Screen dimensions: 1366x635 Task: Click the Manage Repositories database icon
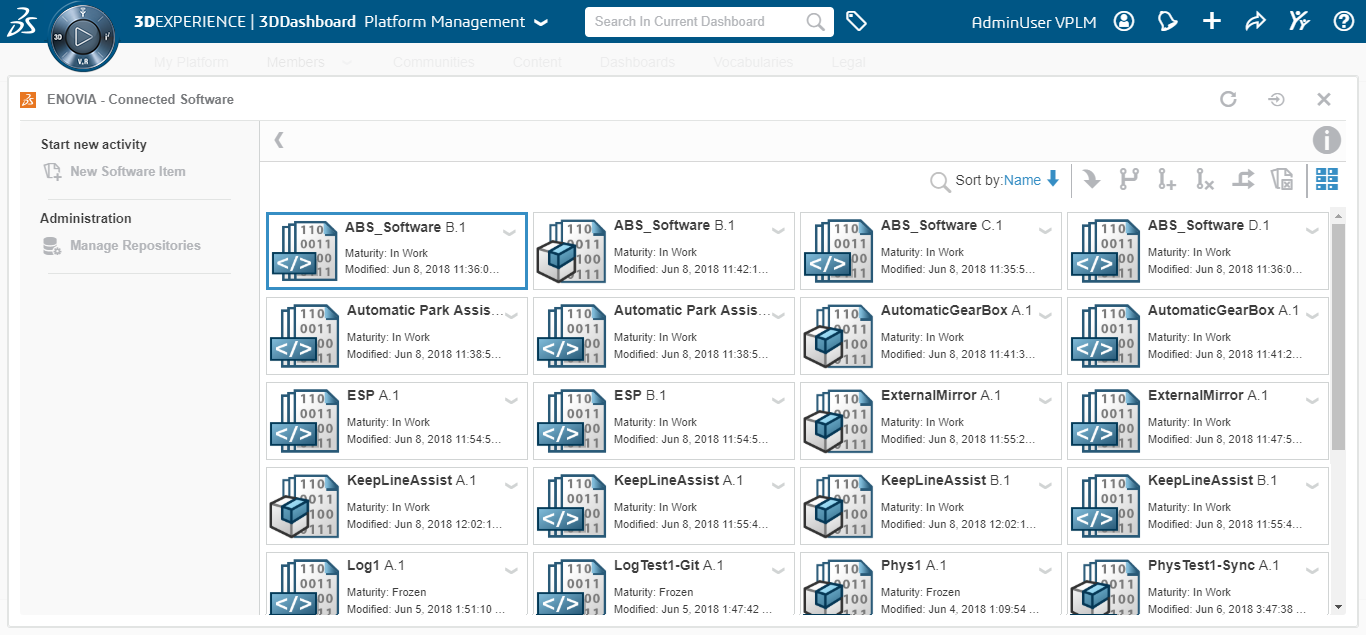(x=52, y=246)
